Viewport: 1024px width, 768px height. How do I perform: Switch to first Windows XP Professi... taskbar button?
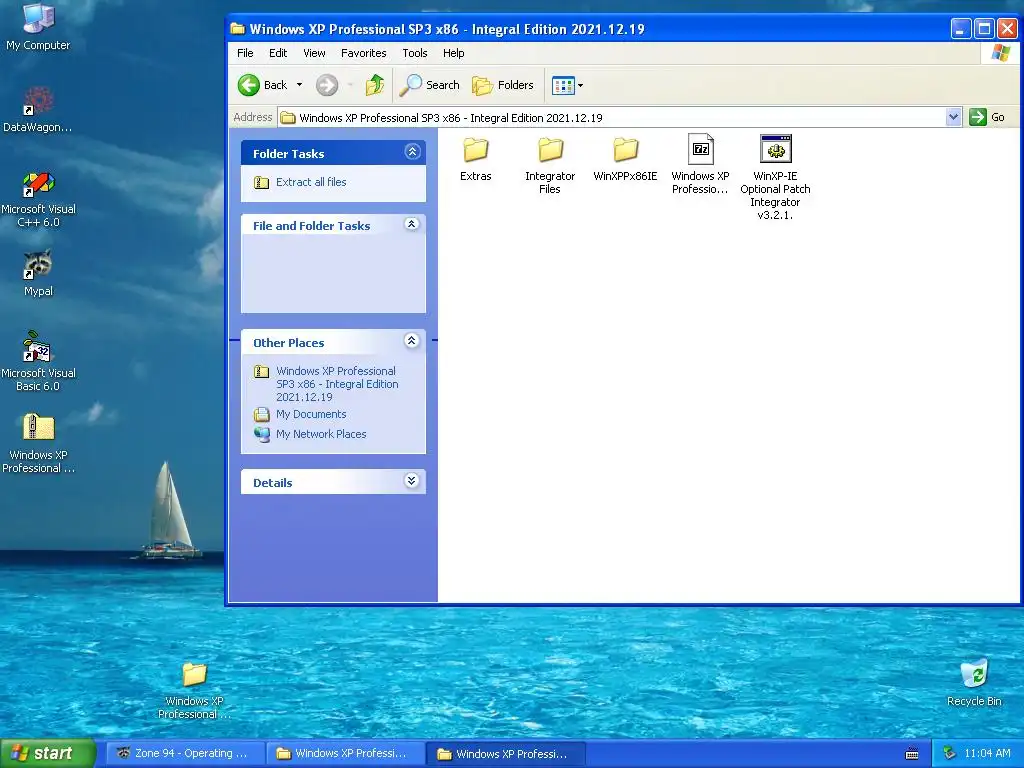[x=345, y=754]
